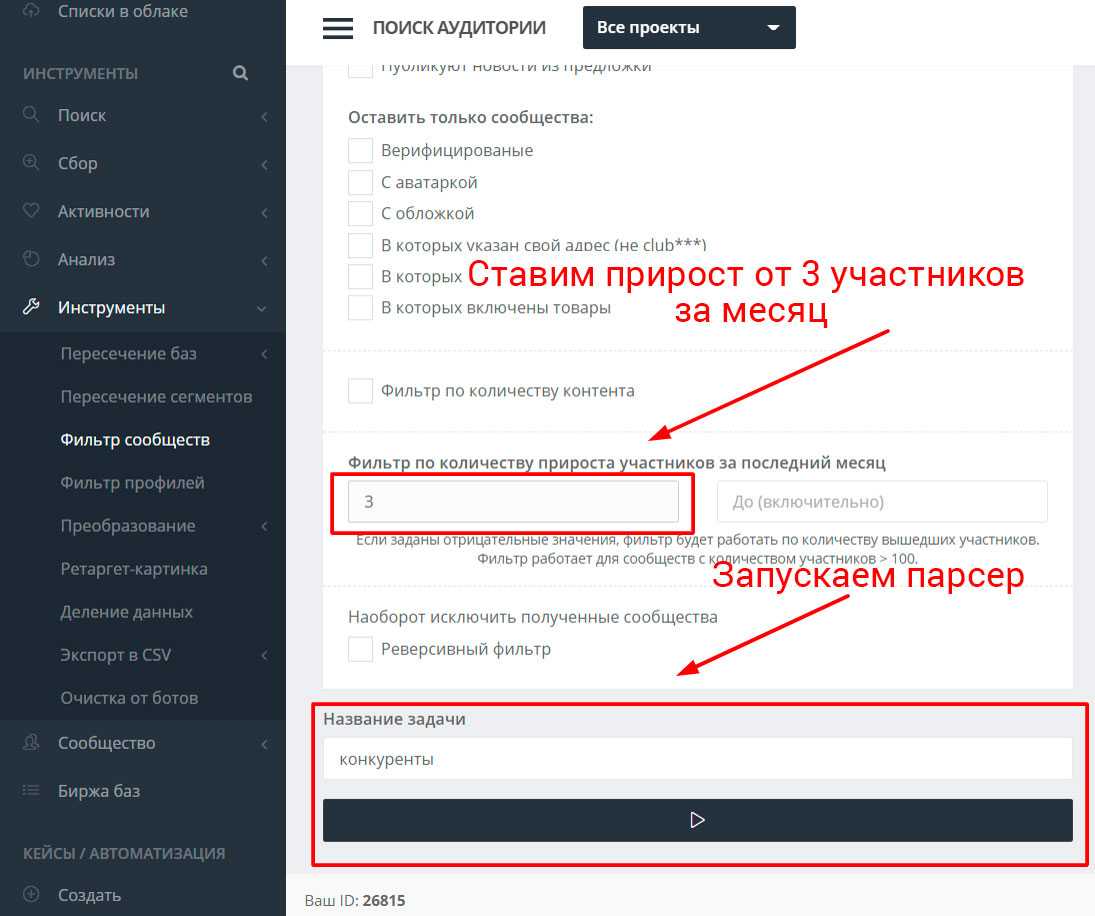The width and height of the screenshot is (1095, 916).
Task: Expand the Пересечение баз submenu chevron
Action: (264, 354)
